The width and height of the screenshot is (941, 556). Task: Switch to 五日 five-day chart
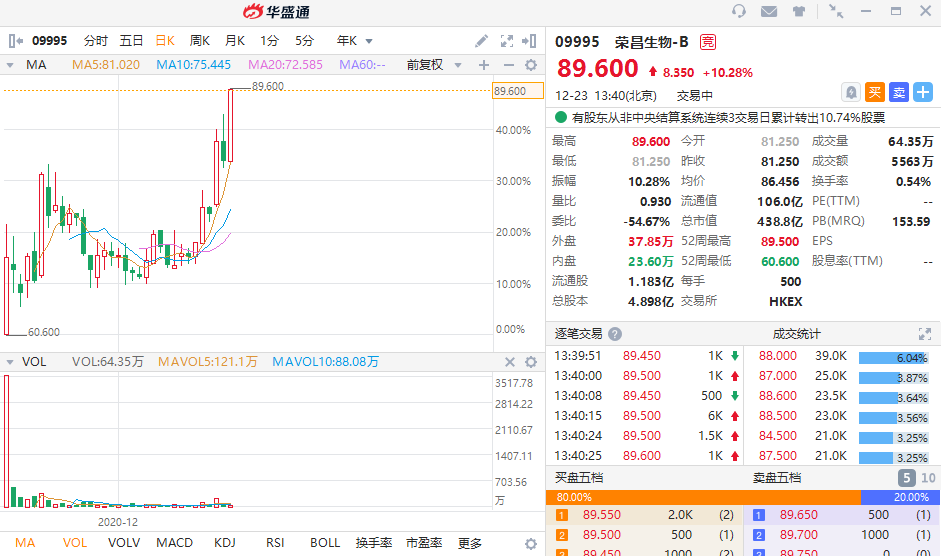(131, 41)
